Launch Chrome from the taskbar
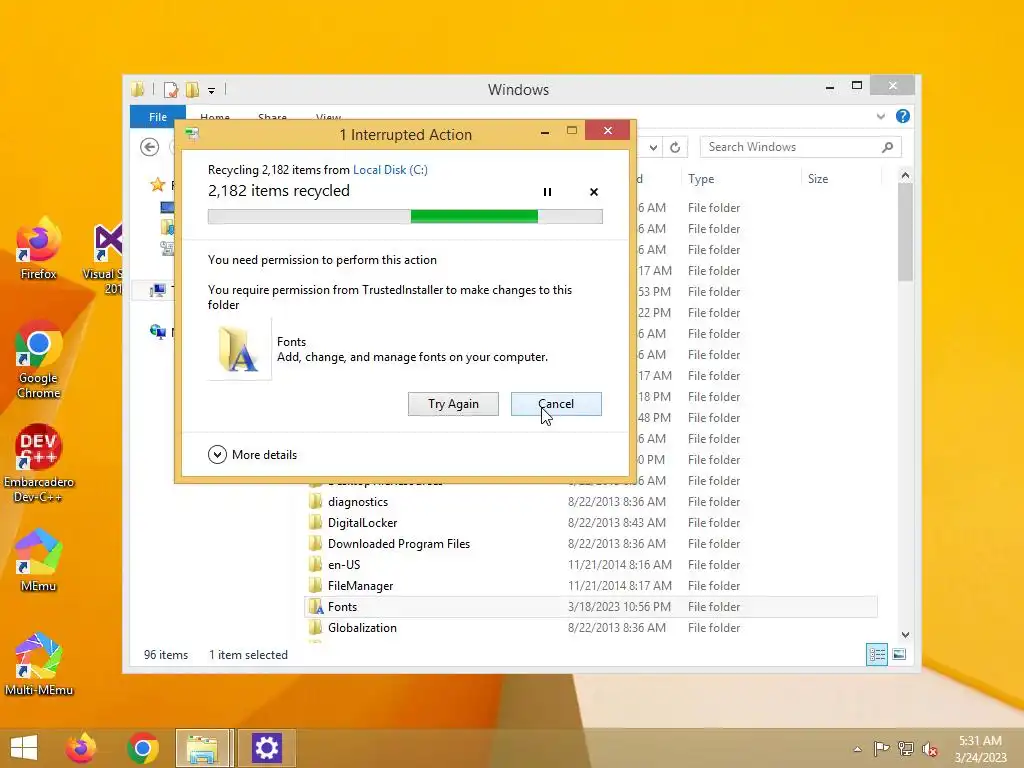 [143, 748]
